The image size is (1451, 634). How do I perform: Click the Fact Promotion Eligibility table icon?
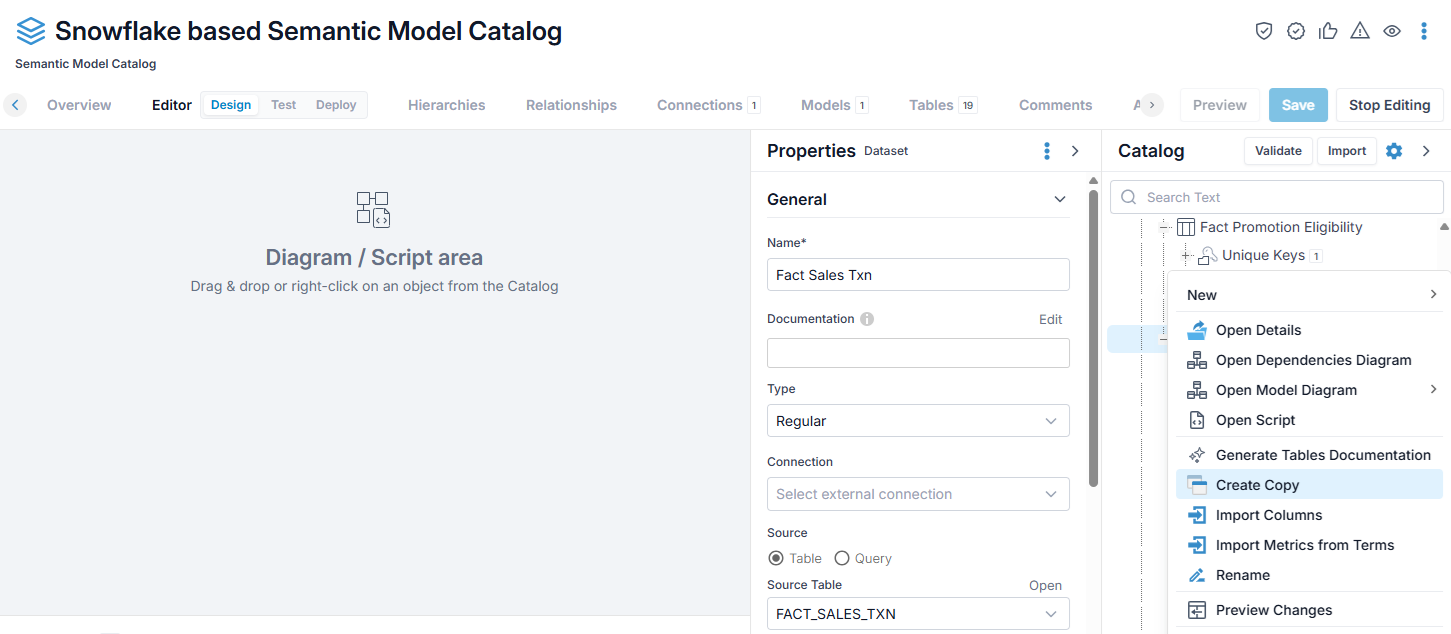click(1186, 227)
